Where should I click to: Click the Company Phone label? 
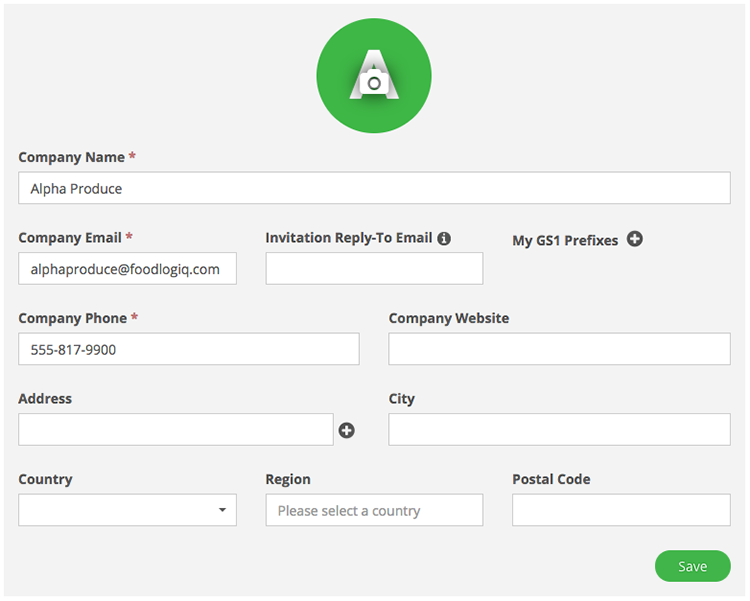pos(73,318)
